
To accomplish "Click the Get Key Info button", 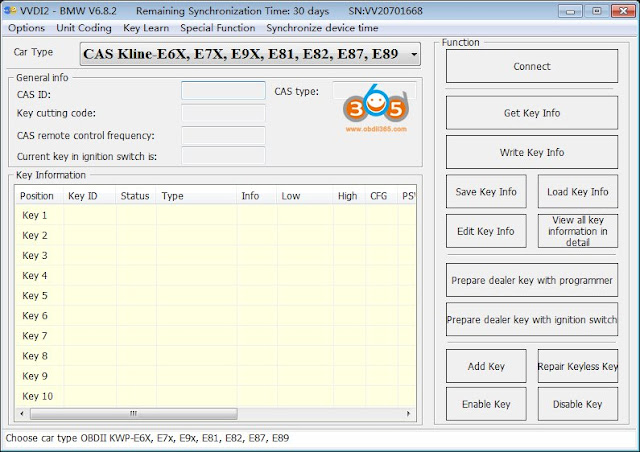I will [532, 113].
